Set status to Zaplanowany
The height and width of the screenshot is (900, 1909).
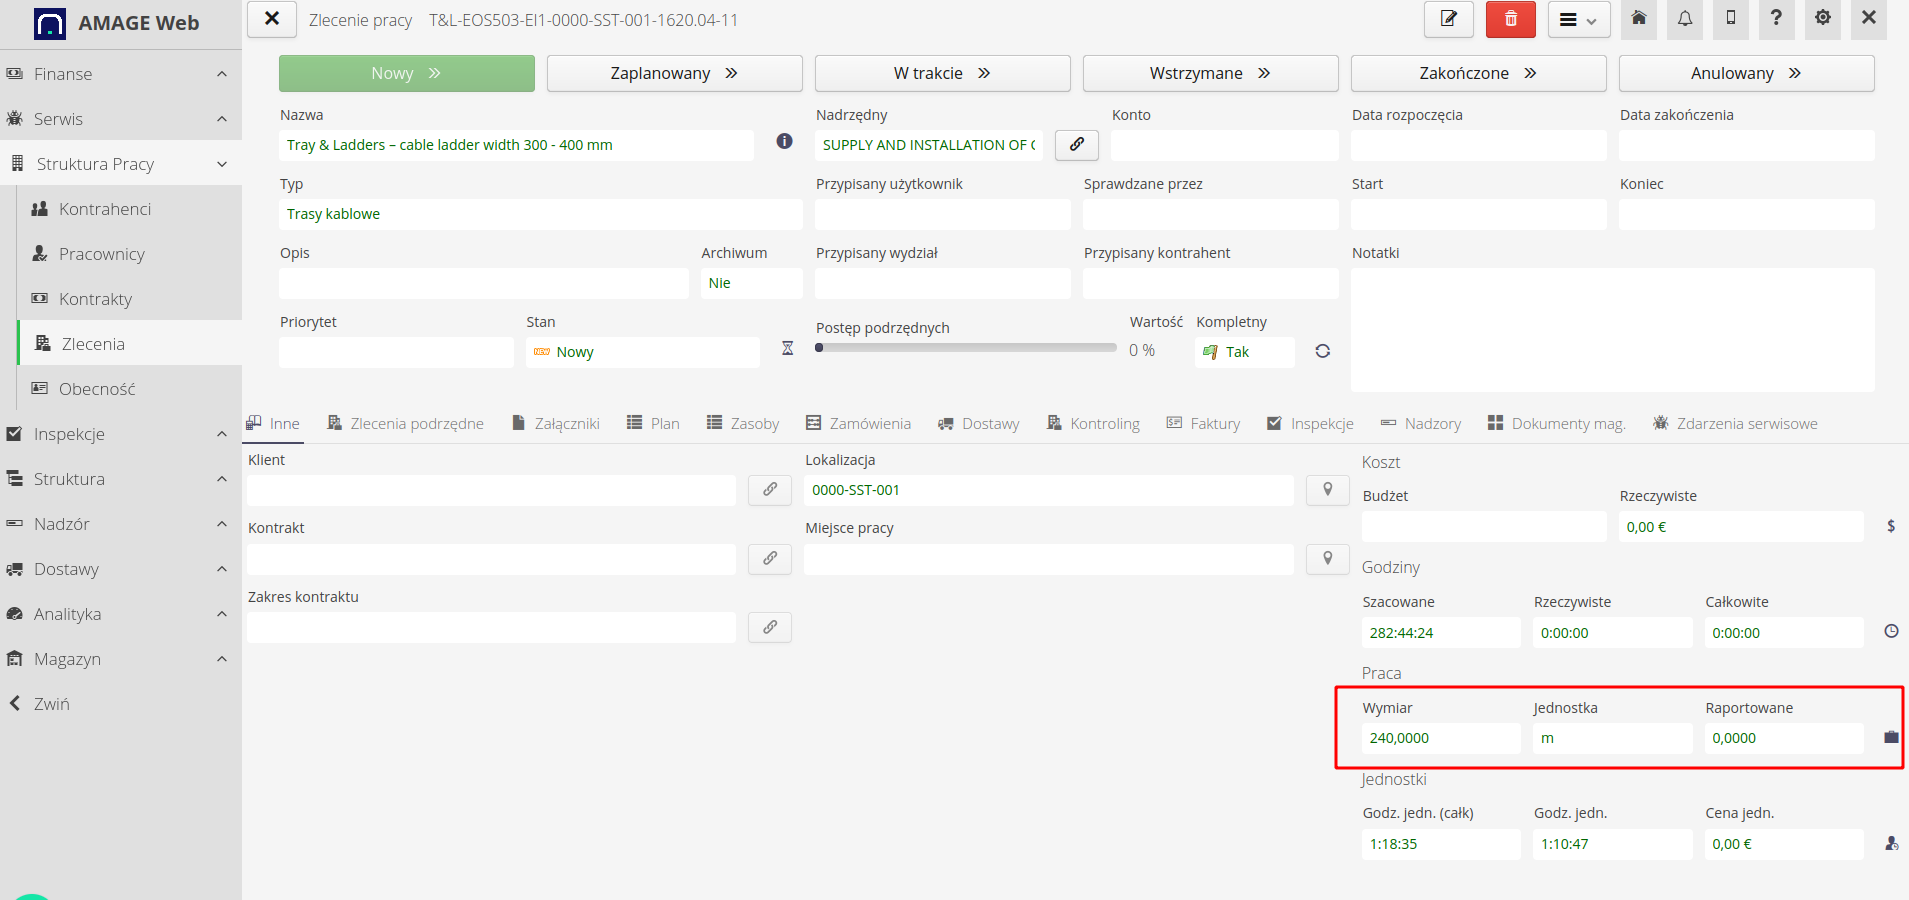pos(674,73)
